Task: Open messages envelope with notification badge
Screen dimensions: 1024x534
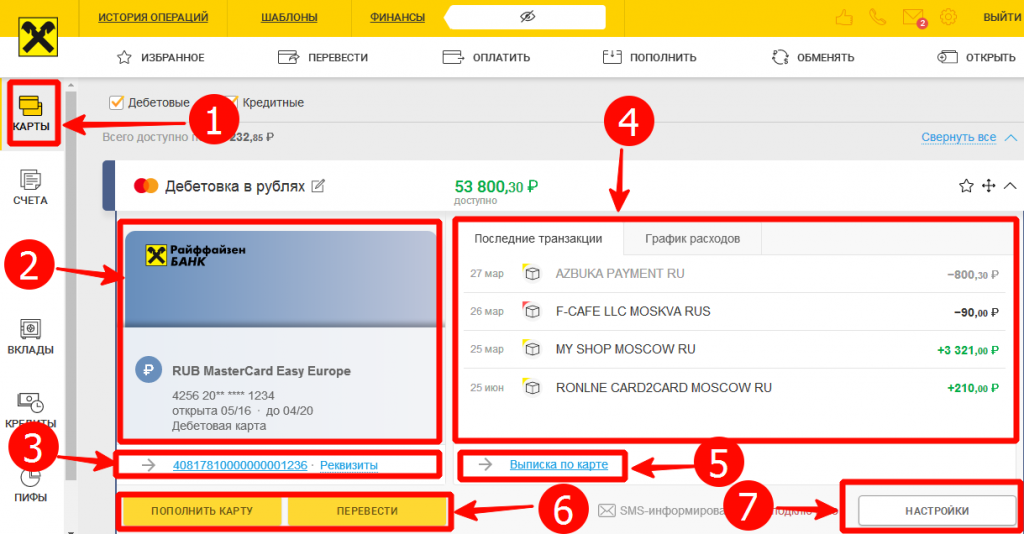Action: [912, 17]
